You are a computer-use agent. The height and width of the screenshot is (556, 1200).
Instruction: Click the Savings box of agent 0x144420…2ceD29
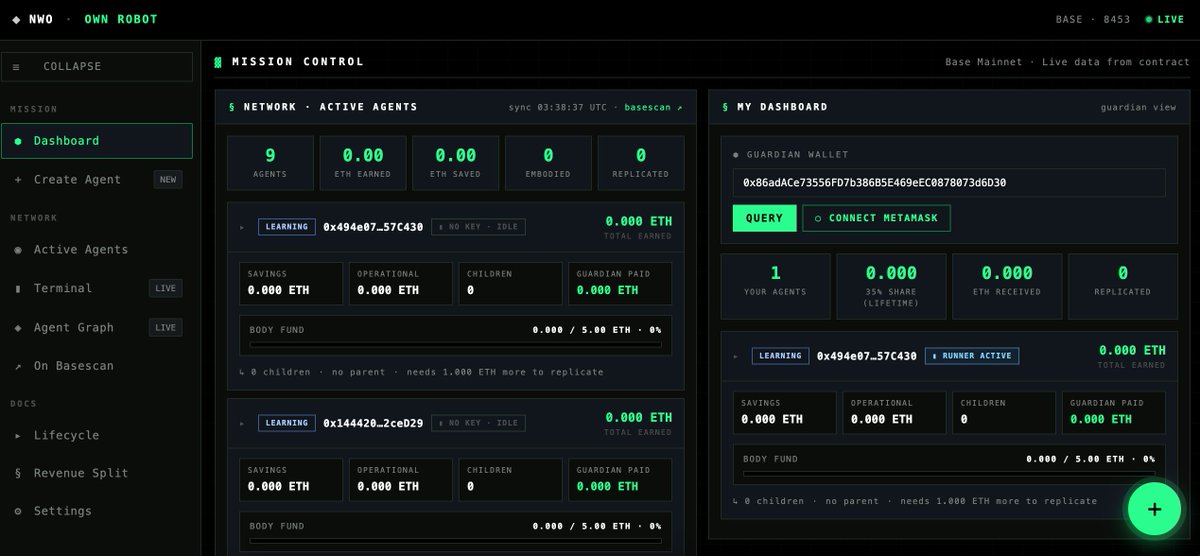291,479
